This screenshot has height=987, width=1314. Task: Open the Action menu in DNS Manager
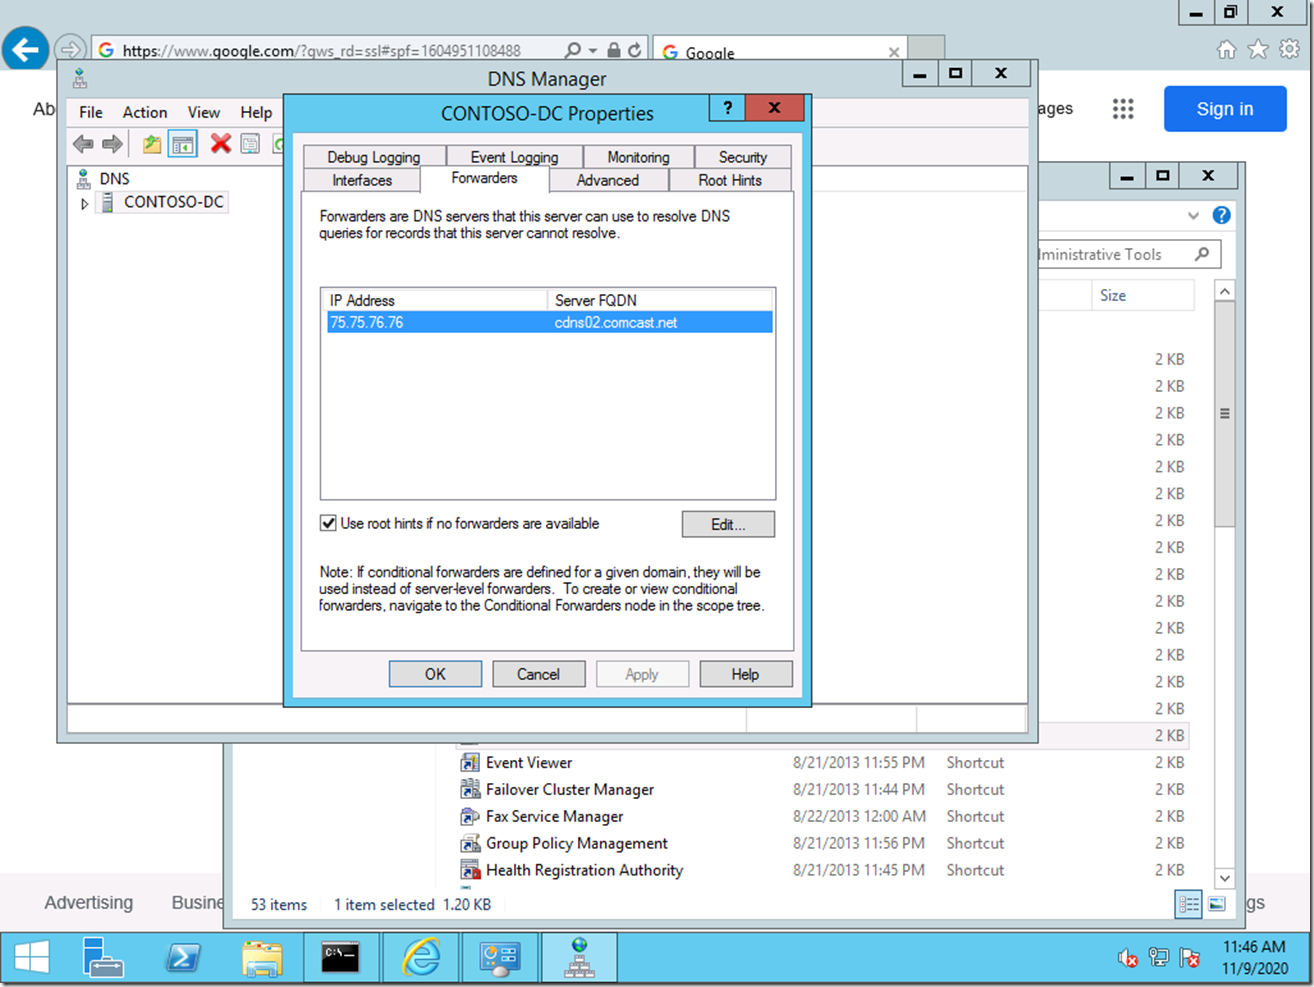click(145, 112)
